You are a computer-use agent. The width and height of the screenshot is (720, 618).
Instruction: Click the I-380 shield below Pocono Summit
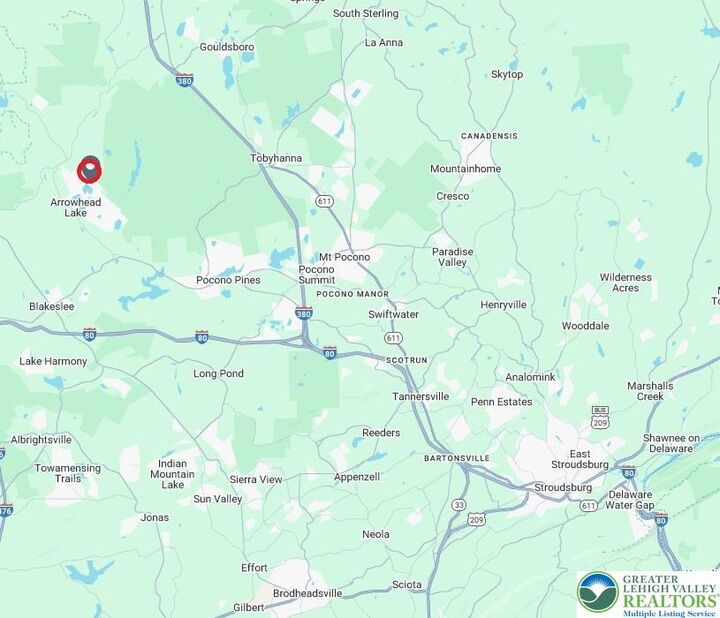304,313
